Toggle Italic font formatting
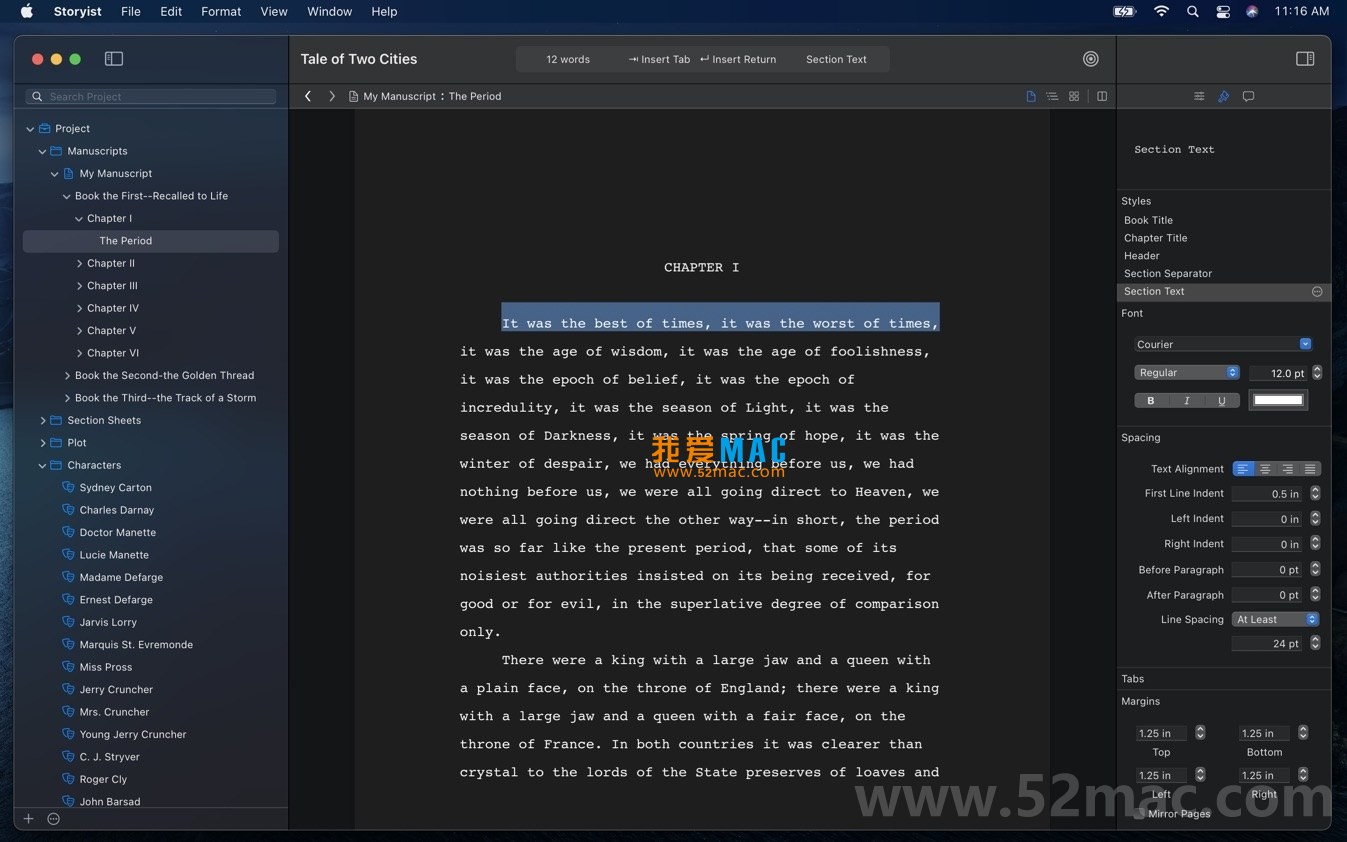Viewport: 1347px width, 842px height. pyautogui.click(x=1186, y=401)
